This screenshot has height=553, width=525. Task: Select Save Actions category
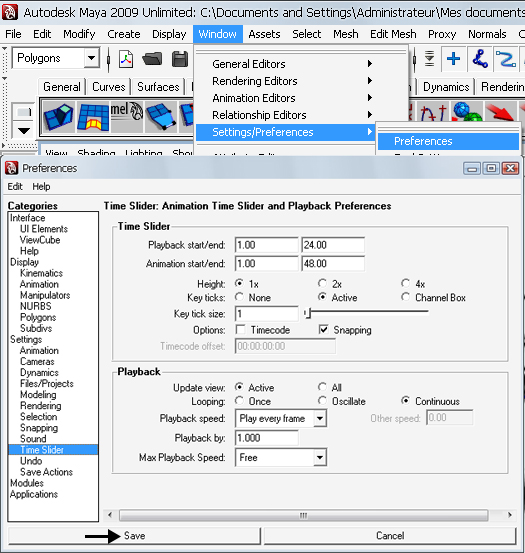pos(46,472)
